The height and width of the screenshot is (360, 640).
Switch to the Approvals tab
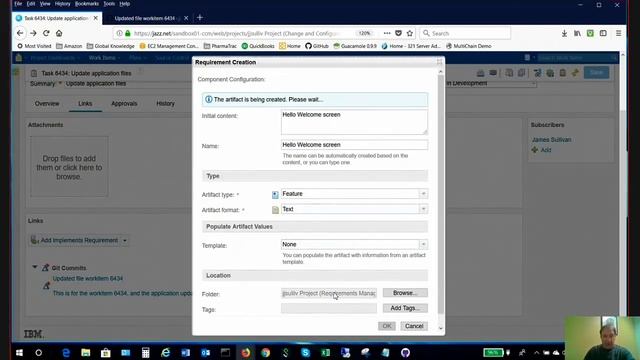124,104
